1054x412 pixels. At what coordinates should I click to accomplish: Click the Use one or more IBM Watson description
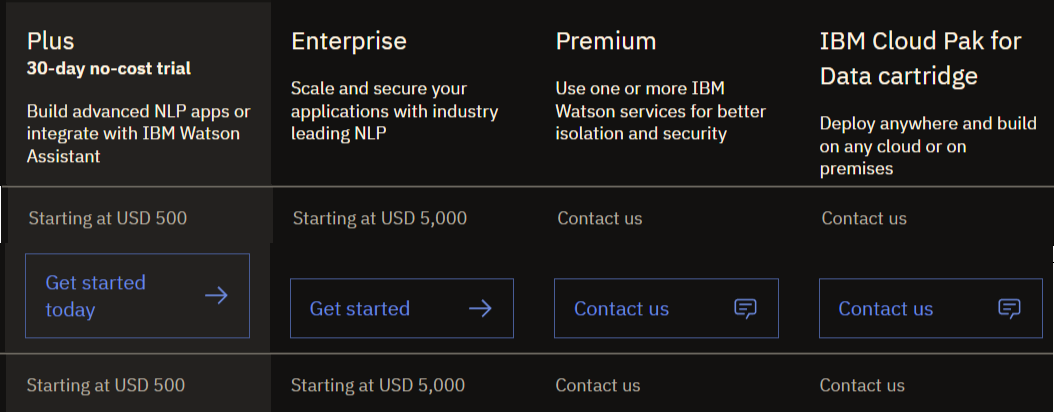point(661,111)
